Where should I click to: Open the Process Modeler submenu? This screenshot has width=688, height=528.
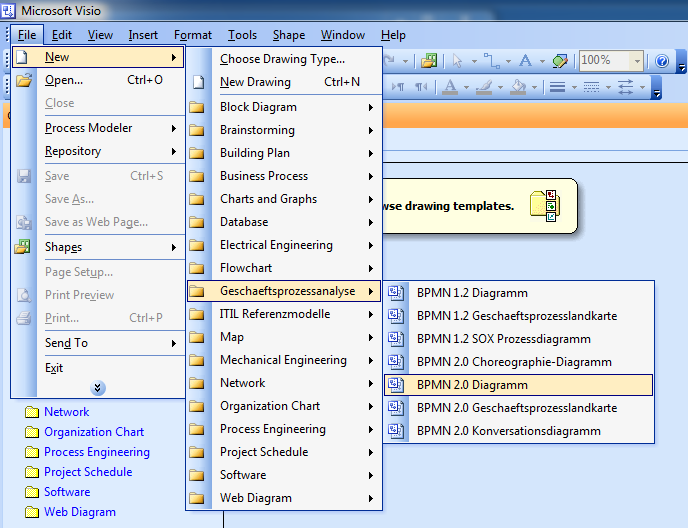pyautogui.click(x=97, y=128)
